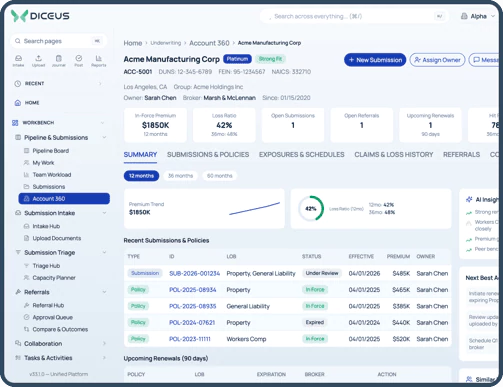503x387 pixels.
Task: Open POL-2023-11111 policy link
Action: [190, 339]
